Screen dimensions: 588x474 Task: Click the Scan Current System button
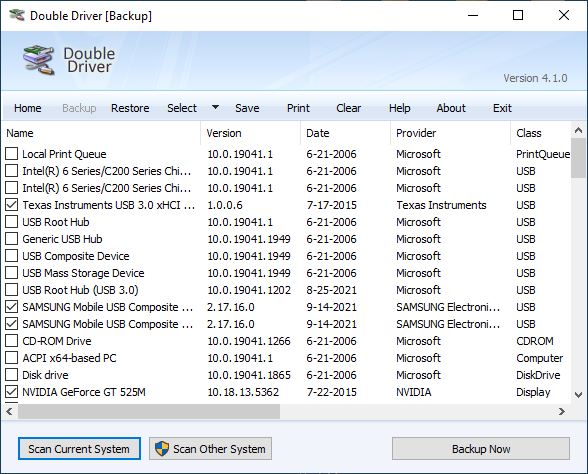click(x=79, y=448)
